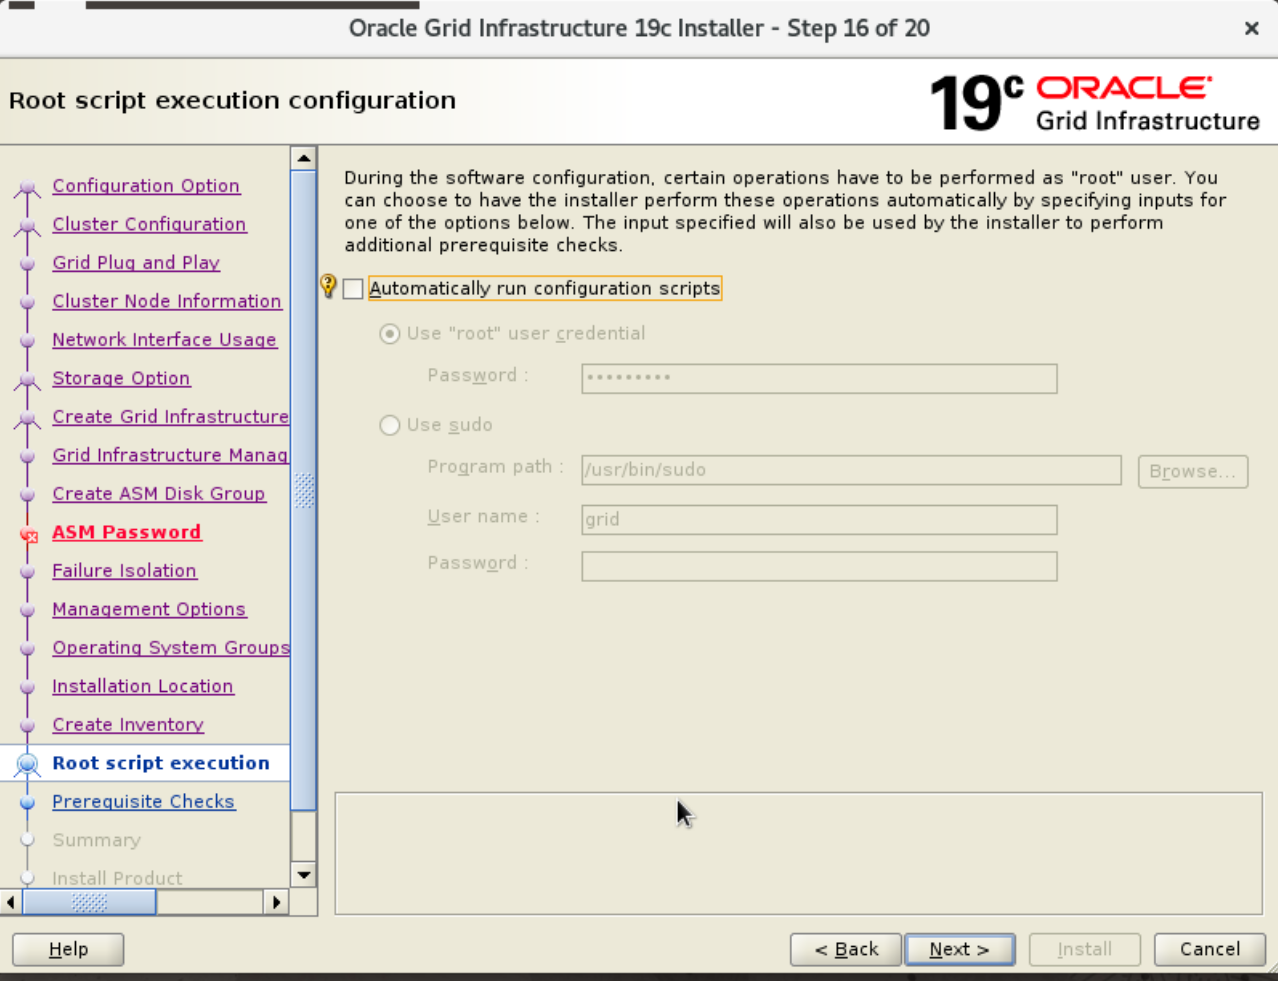This screenshot has height=981, width=1278.
Task: Click the horizontal scrollbar thumb
Action: pos(89,902)
